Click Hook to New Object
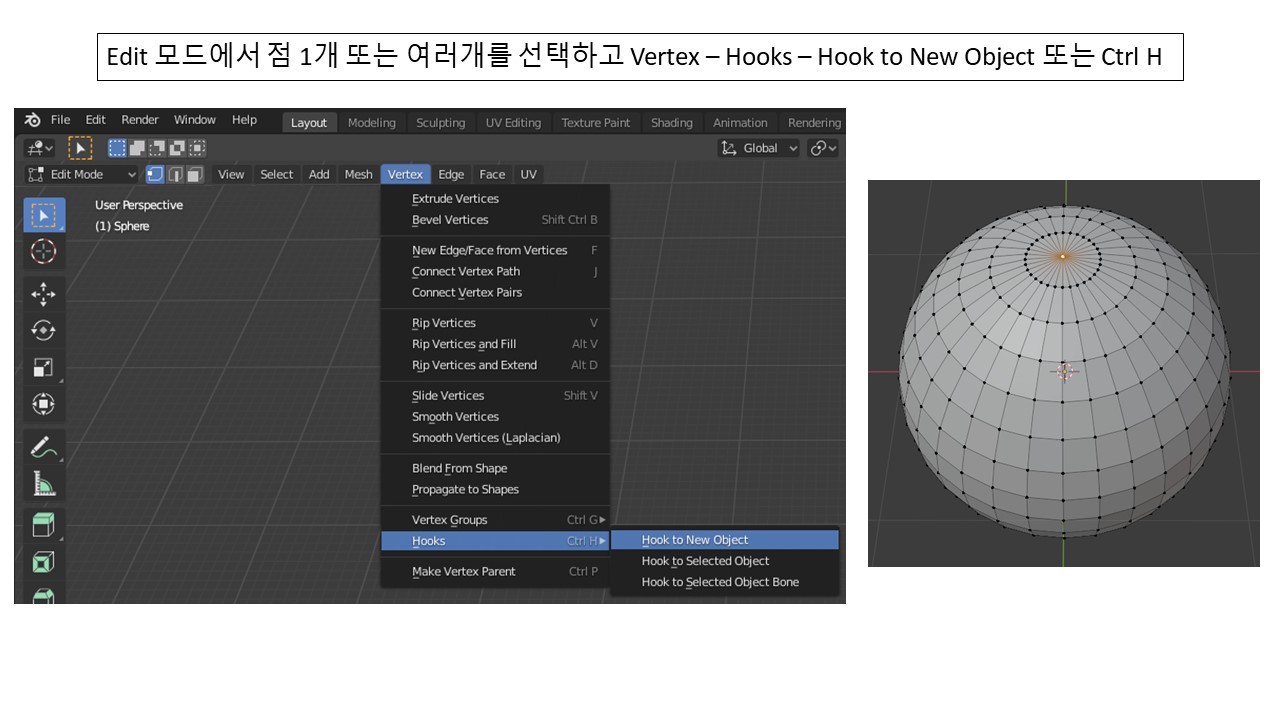 [x=725, y=540]
